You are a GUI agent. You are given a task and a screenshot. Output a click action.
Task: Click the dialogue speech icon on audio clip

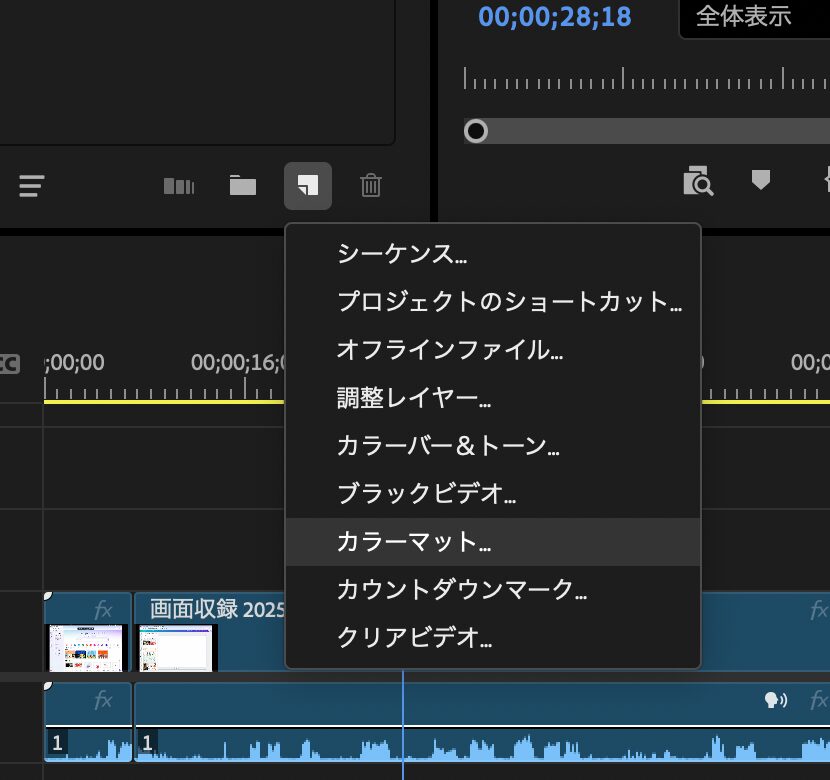pos(775,700)
